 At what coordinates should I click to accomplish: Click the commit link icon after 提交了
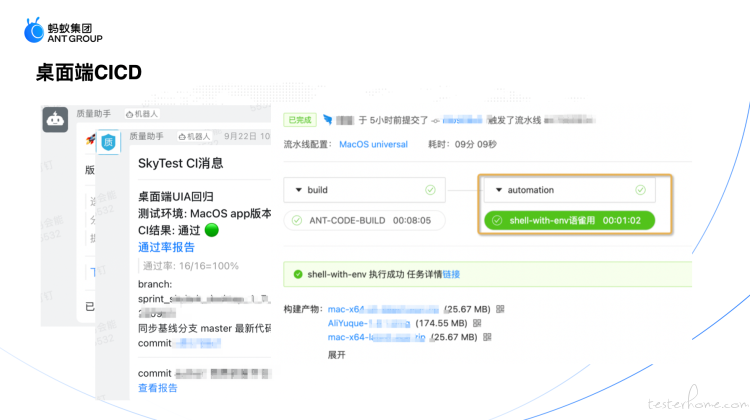coord(435,121)
